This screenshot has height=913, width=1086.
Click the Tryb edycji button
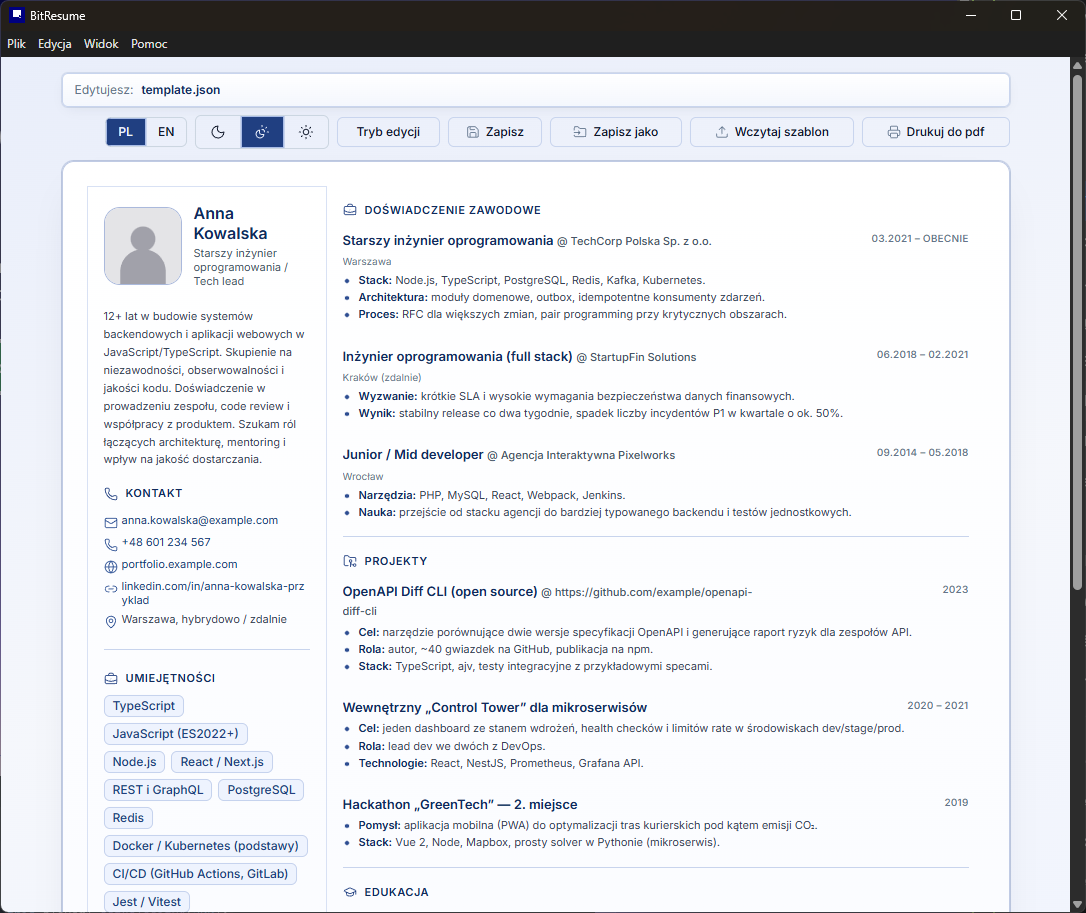click(388, 131)
